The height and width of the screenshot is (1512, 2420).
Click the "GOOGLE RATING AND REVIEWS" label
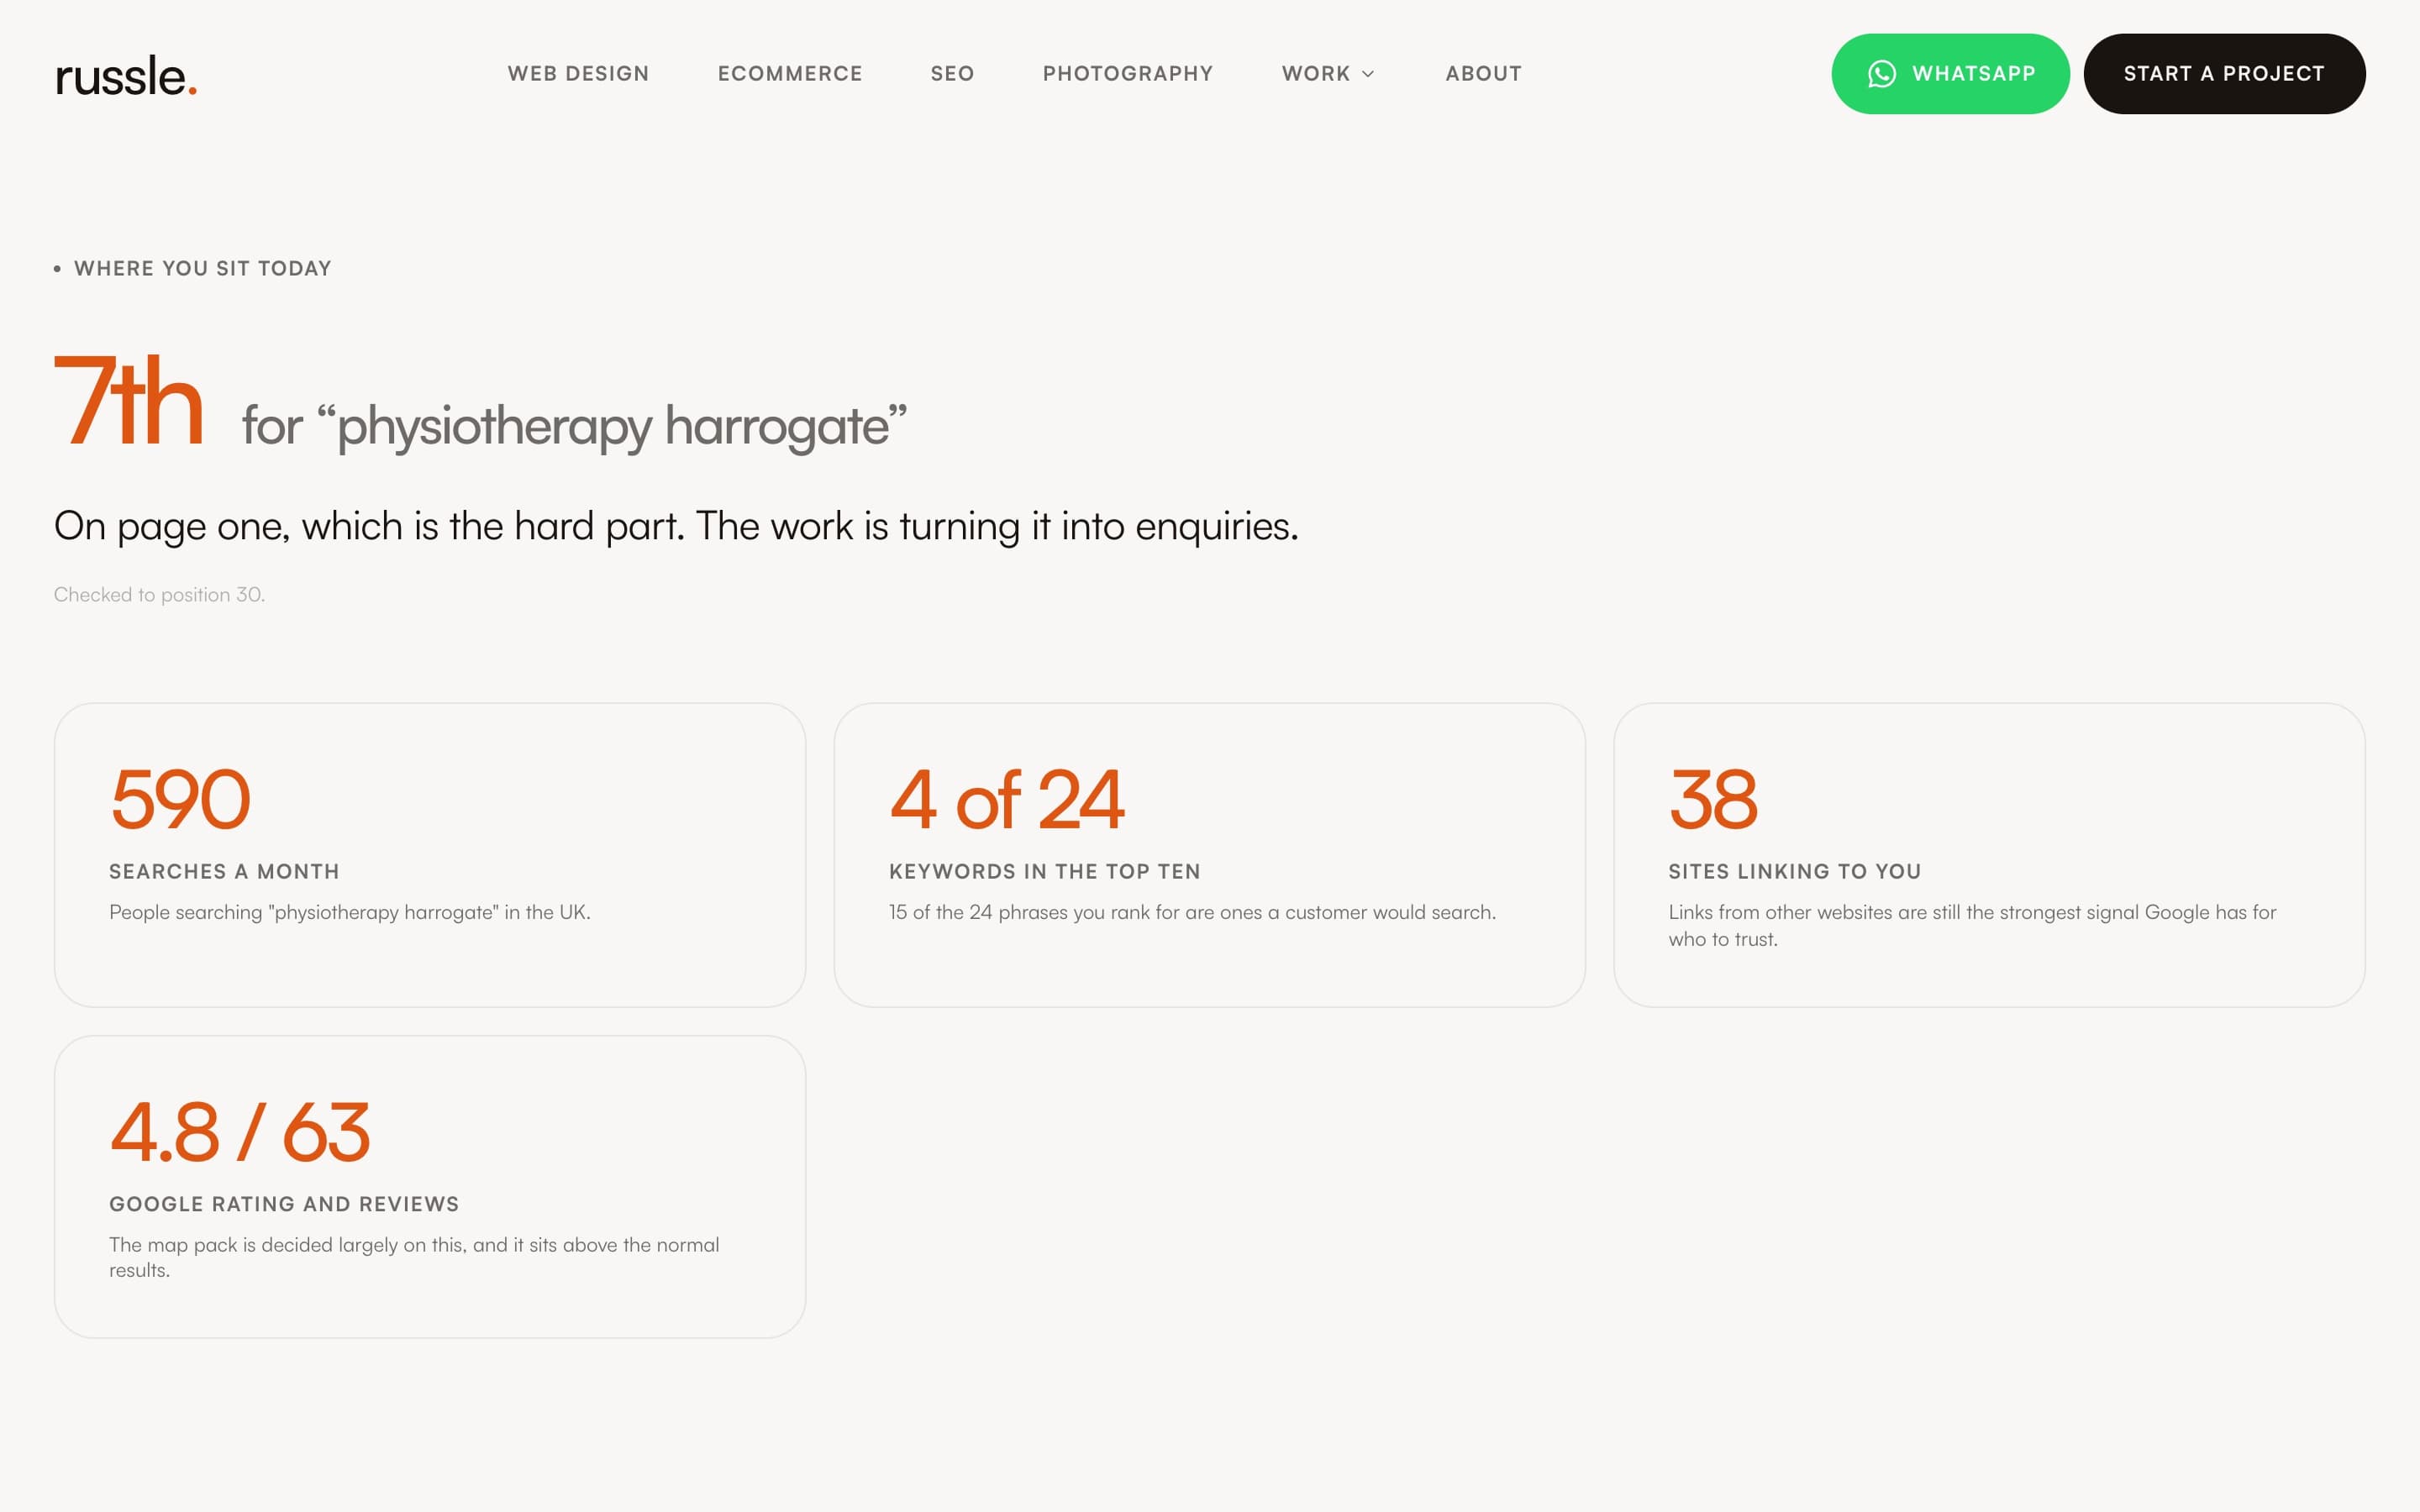[x=284, y=1204]
